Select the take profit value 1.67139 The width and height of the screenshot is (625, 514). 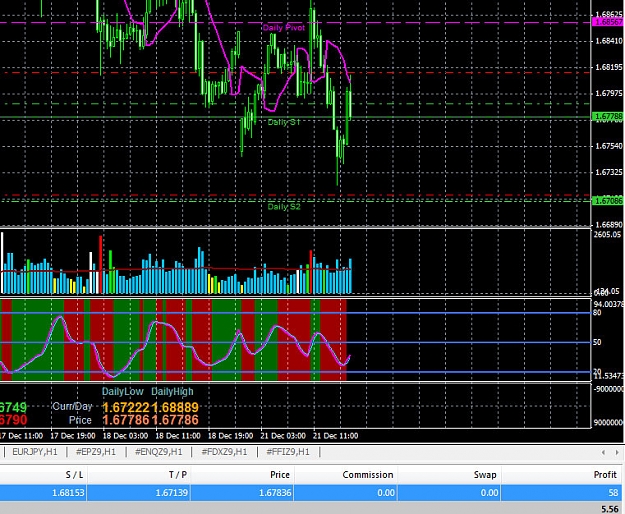point(172,493)
